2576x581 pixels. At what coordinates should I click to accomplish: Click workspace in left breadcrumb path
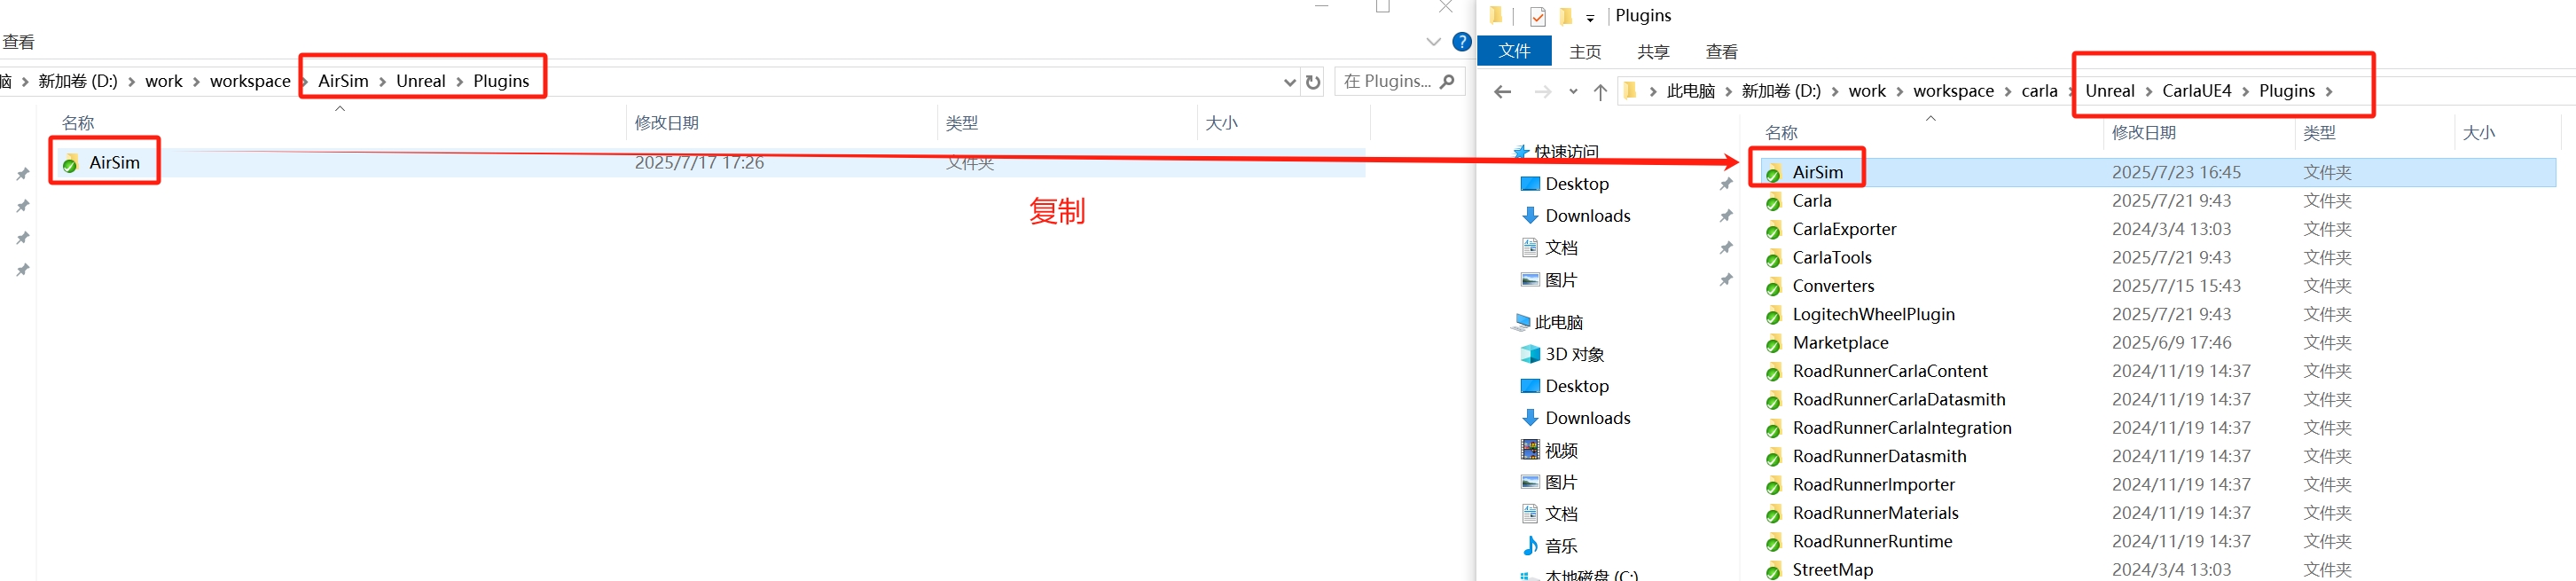[250, 81]
